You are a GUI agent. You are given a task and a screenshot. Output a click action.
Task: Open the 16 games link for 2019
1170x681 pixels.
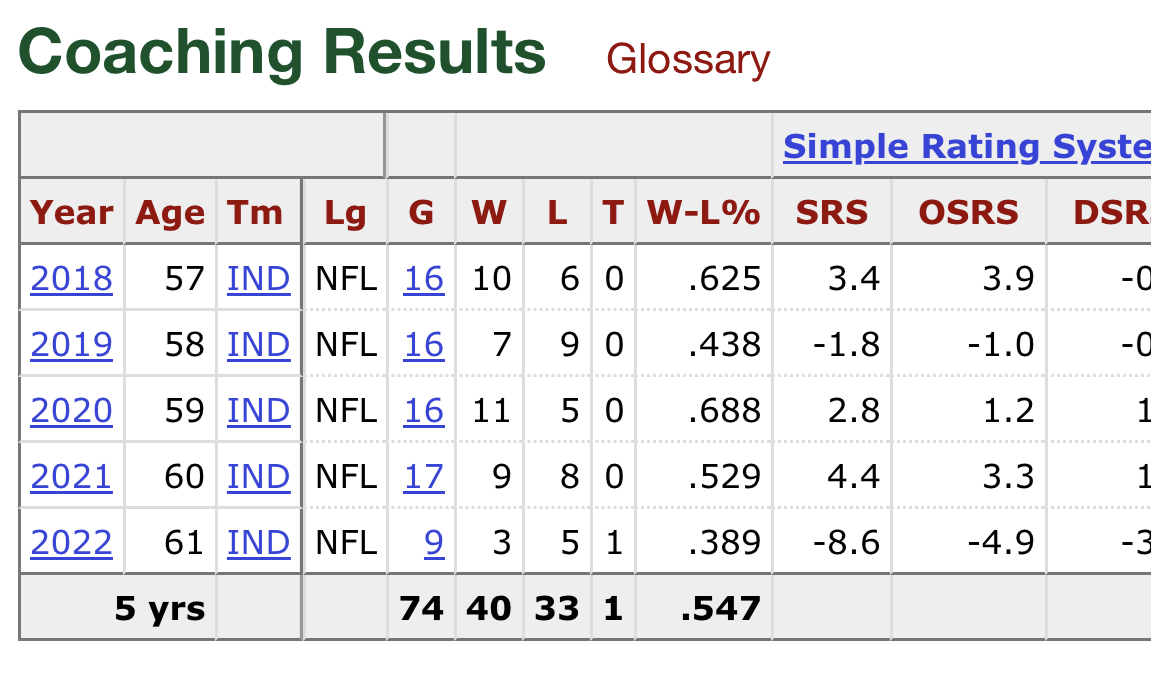click(423, 344)
